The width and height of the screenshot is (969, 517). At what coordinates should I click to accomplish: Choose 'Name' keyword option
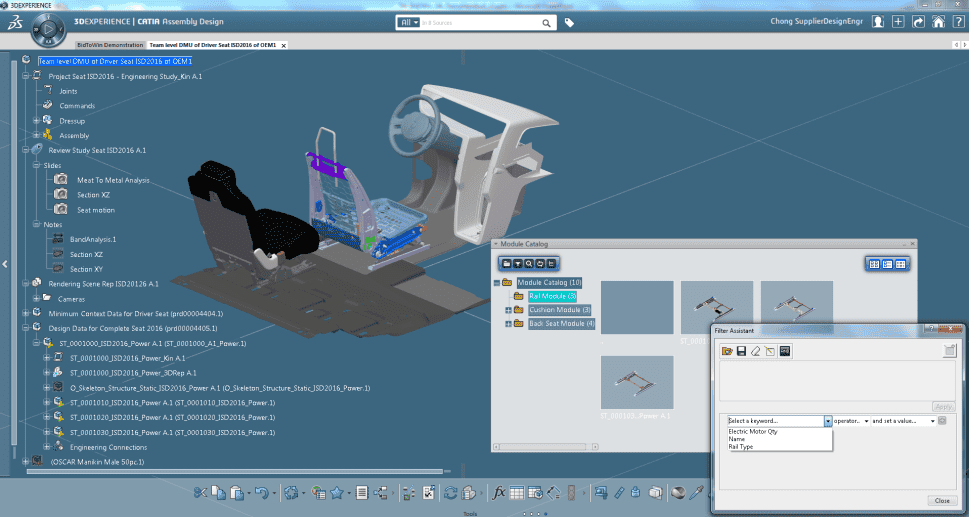[737, 439]
